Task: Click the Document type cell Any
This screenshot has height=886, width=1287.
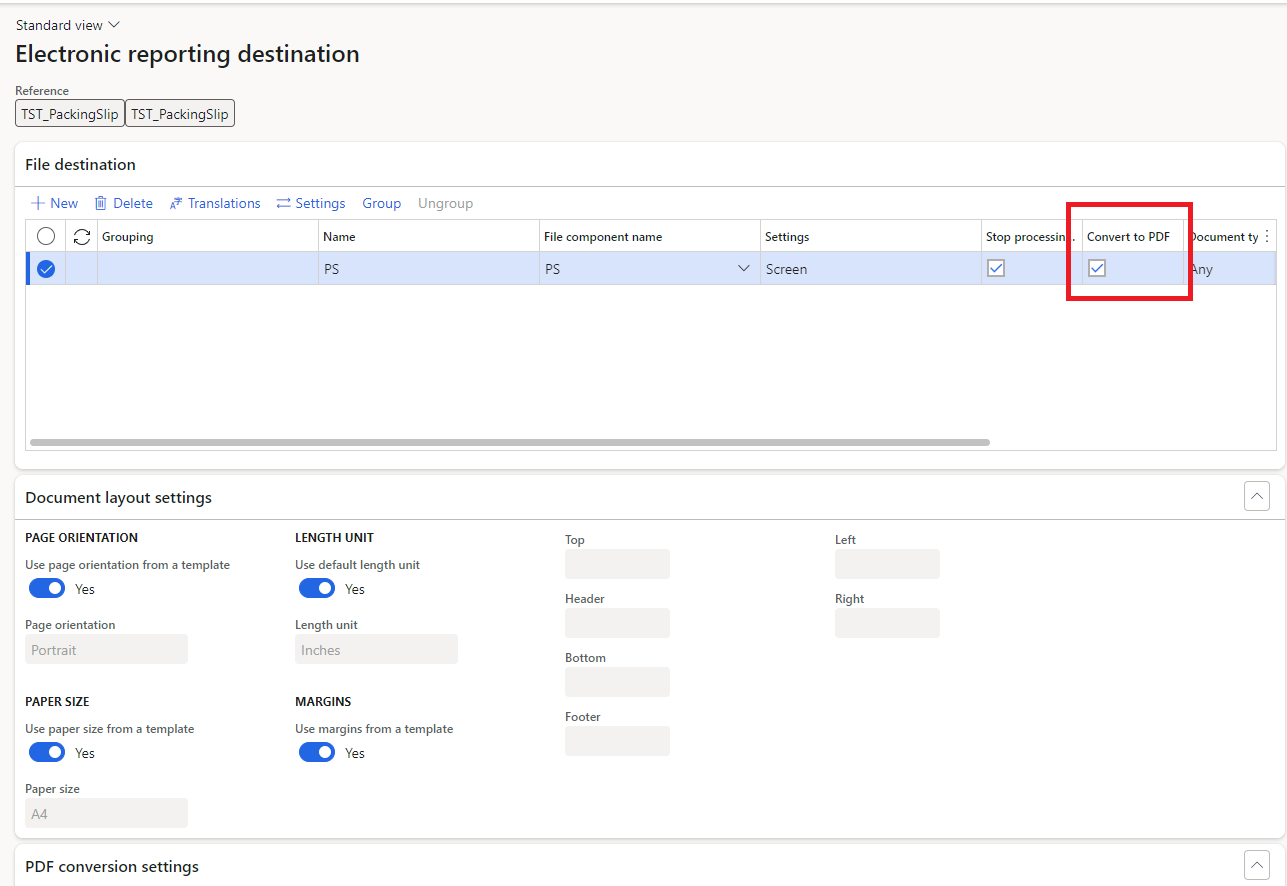Action: click(1231, 268)
